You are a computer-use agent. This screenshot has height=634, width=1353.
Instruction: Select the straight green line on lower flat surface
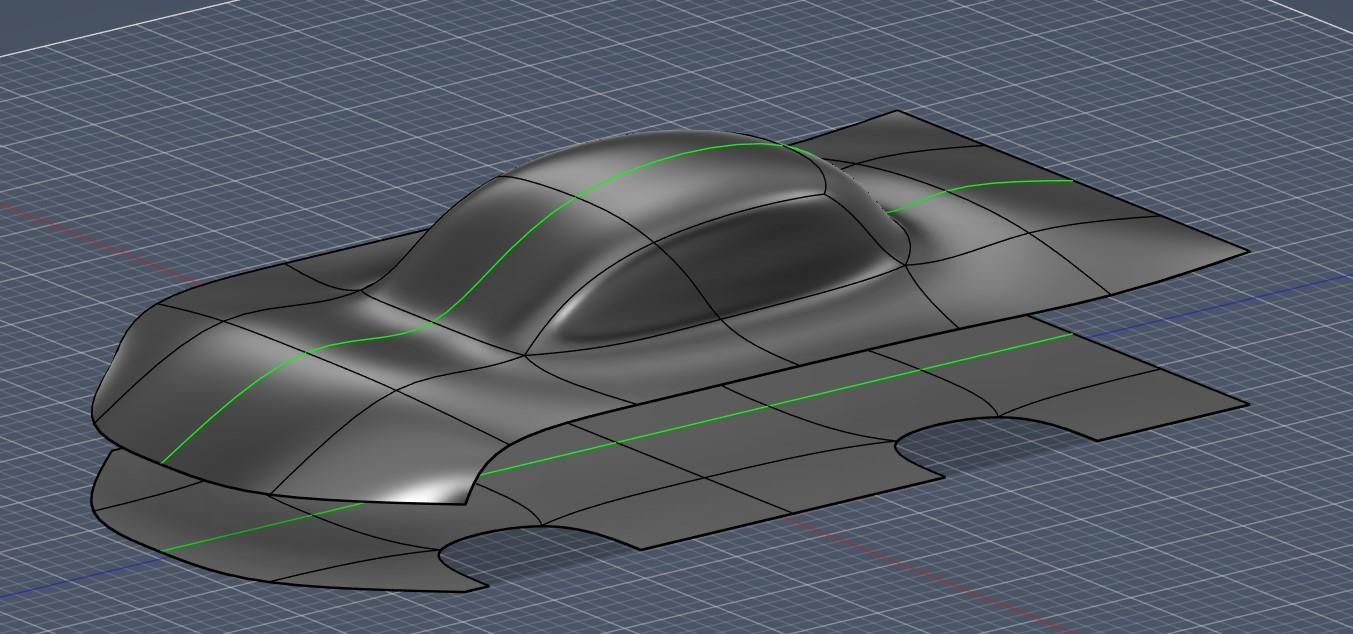click(x=617, y=441)
